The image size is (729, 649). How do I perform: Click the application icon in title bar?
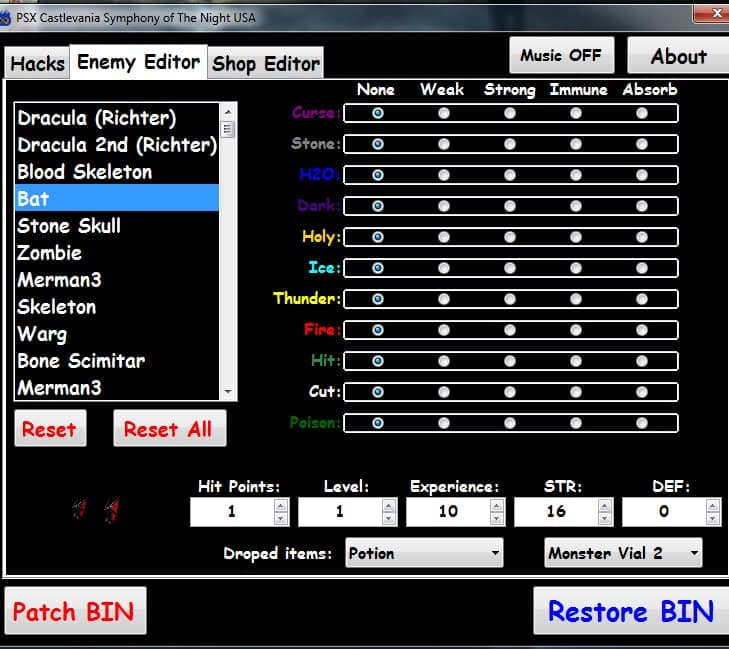(5, 18)
